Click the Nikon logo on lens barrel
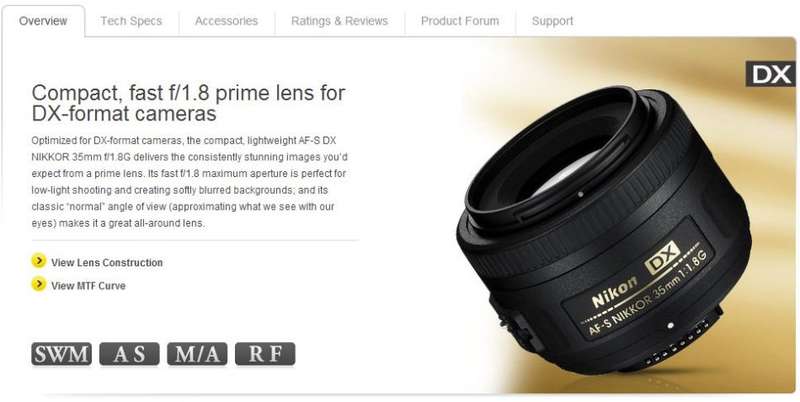Image resolution: width=800 pixels, height=402 pixels. [x=614, y=292]
